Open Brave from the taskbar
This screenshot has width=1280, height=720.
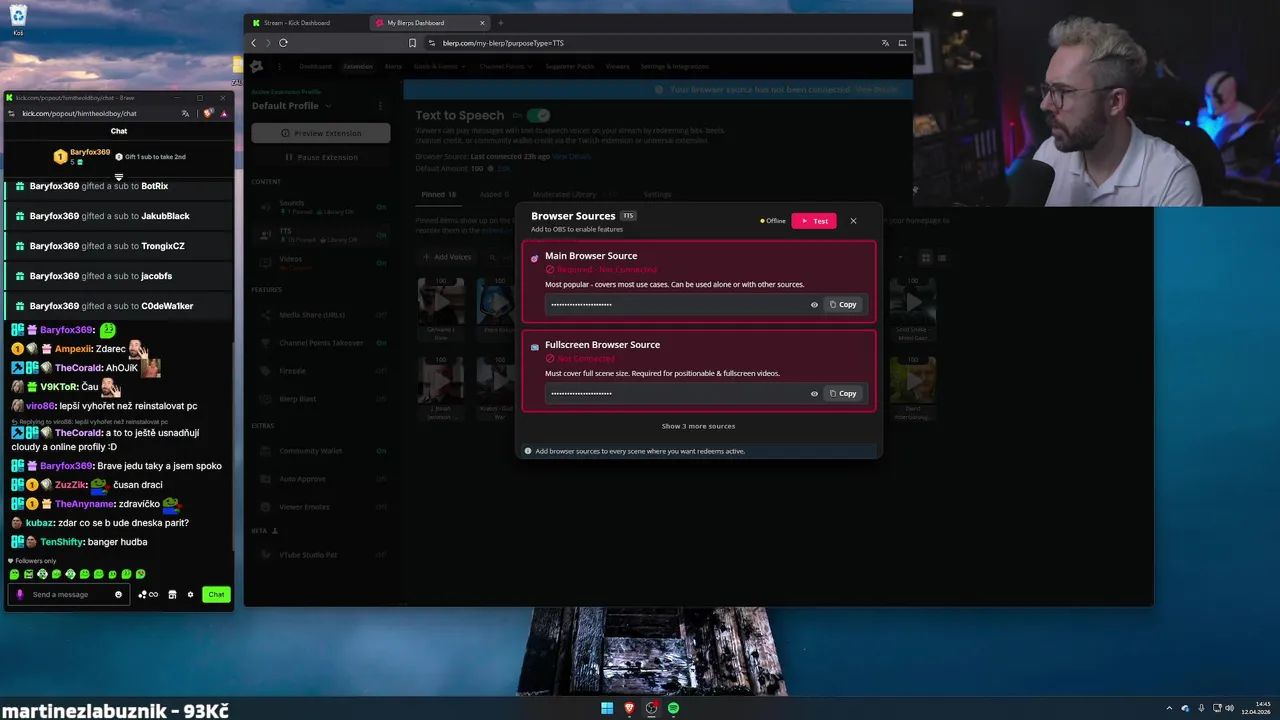[x=629, y=708]
